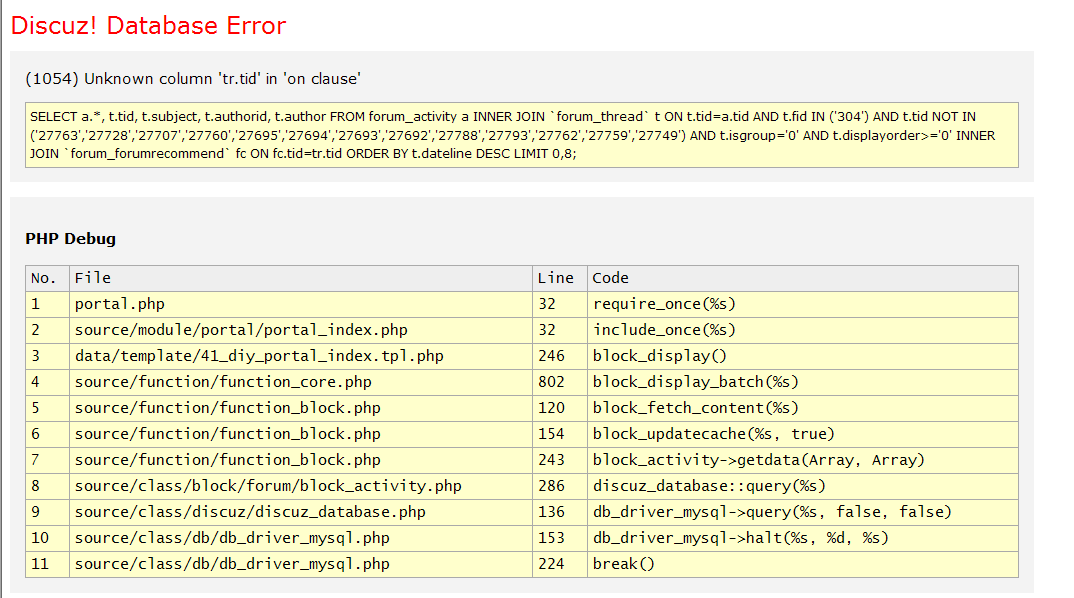Image resolution: width=1074 pixels, height=598 pixels.
Task: Select 'source/class/block/forum/block_activity.php' cell
Action: (x=301, y=486)
